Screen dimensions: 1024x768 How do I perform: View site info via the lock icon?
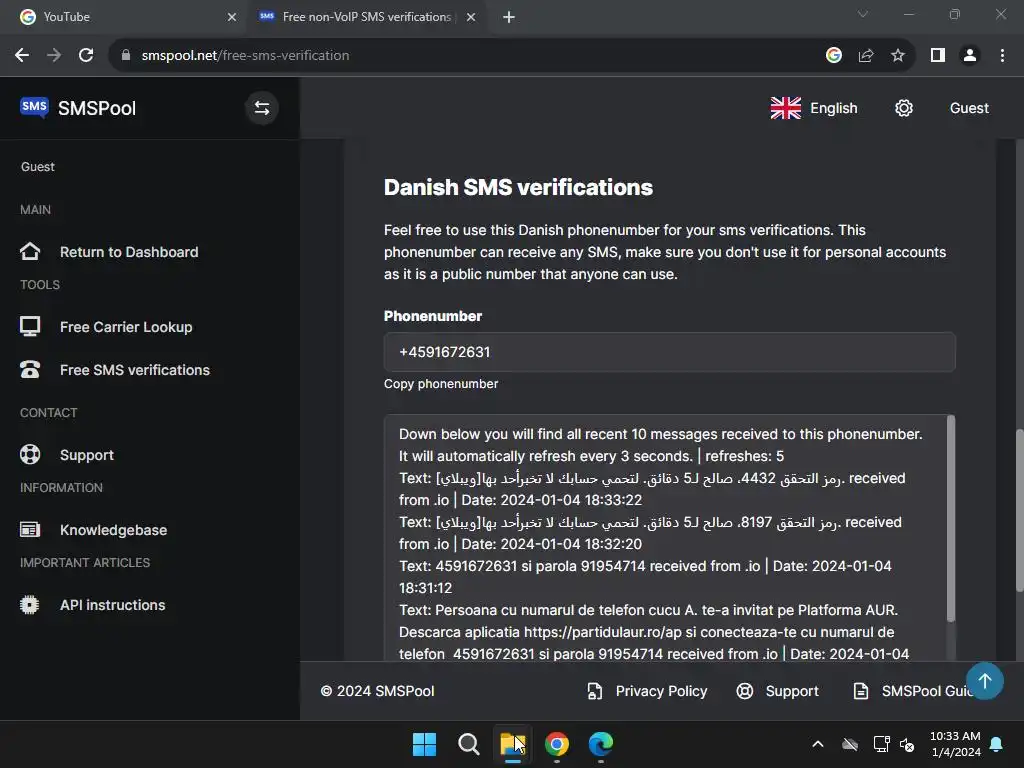(x=126, y=56)
